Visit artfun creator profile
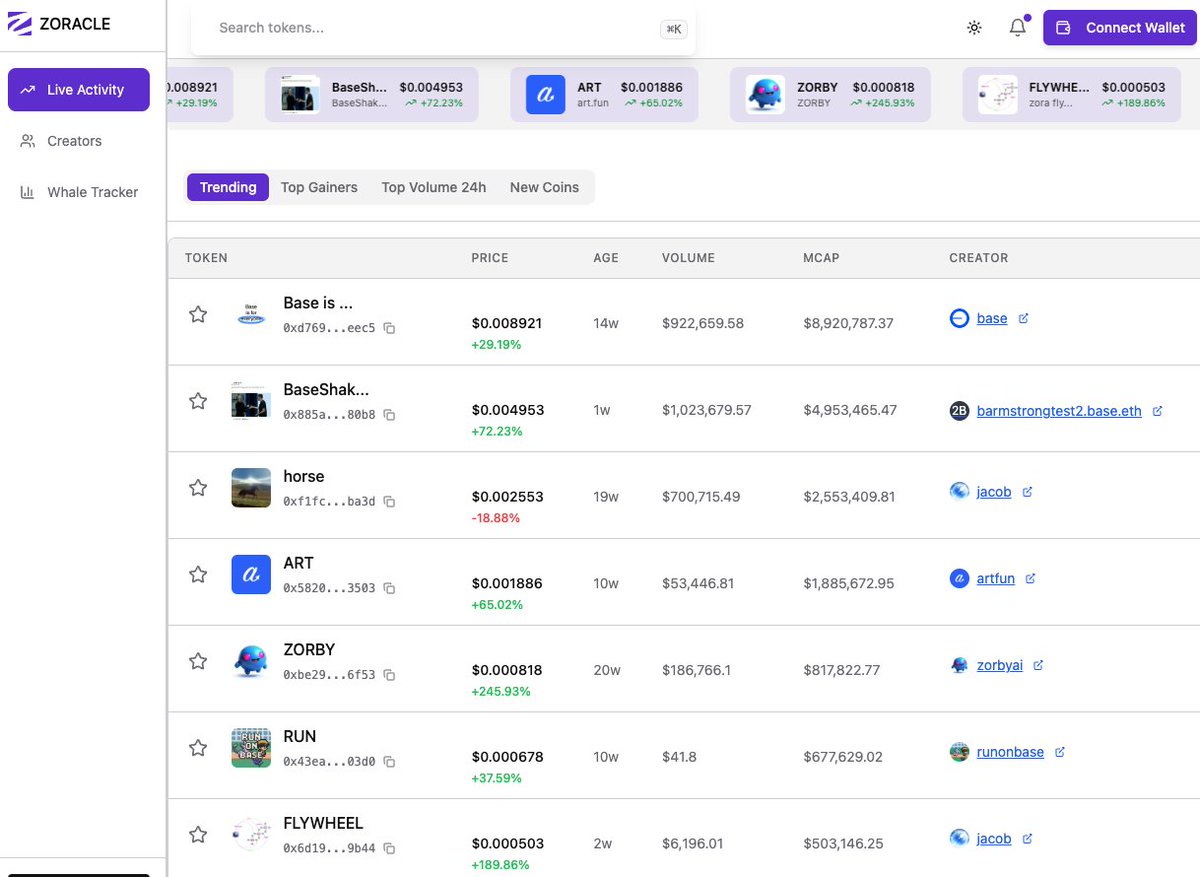Image resolution: width=1200 pixels, height=877 pixels. tap(996, 578)
